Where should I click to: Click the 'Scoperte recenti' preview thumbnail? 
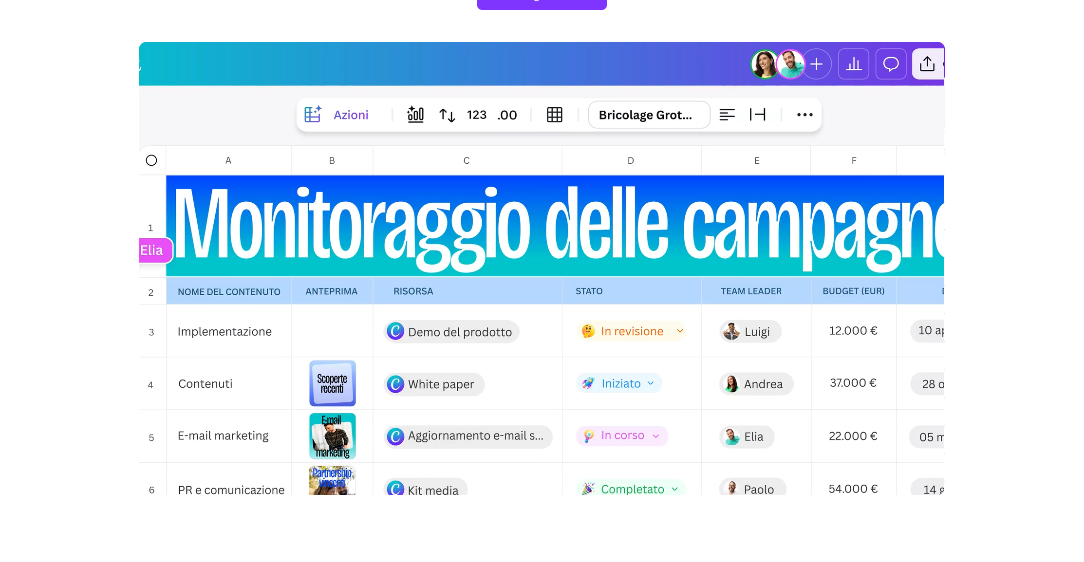(x=332, y=384)
